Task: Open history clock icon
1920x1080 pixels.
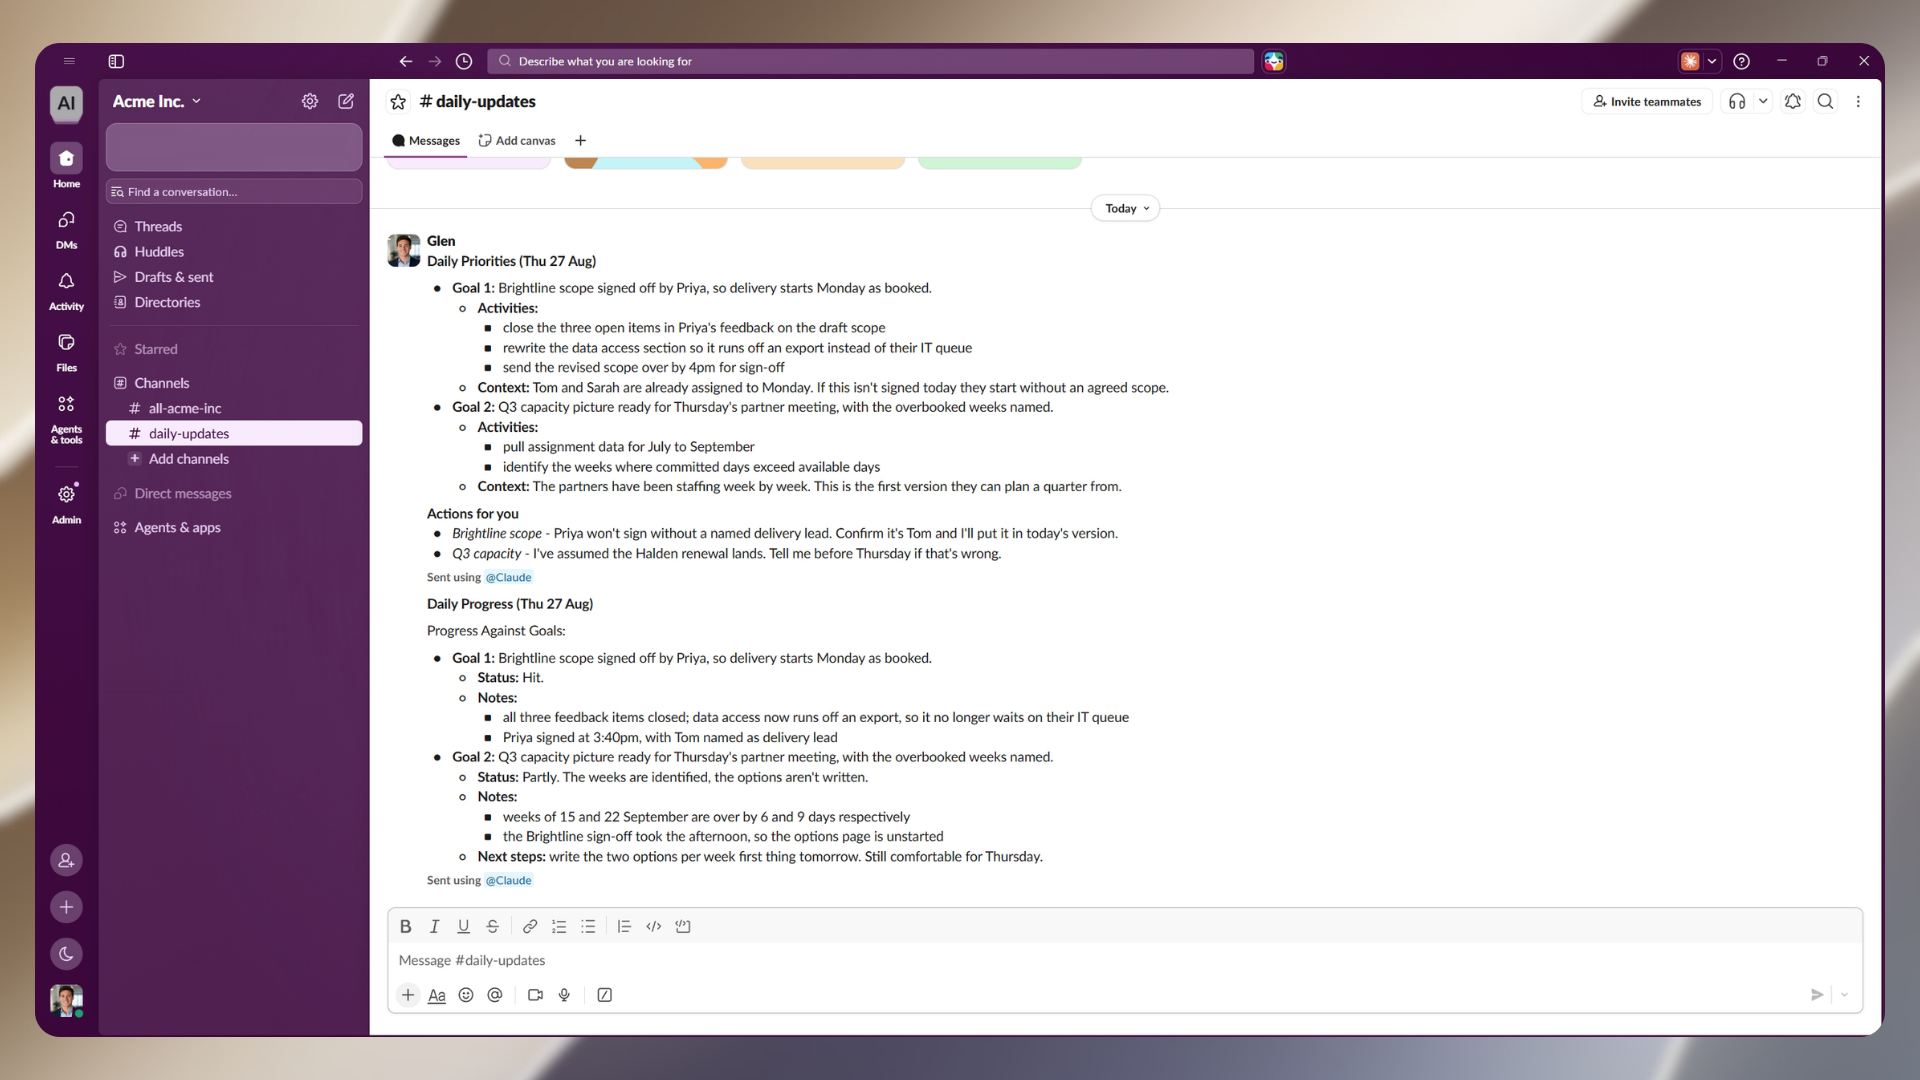Action: pos(464,61)
